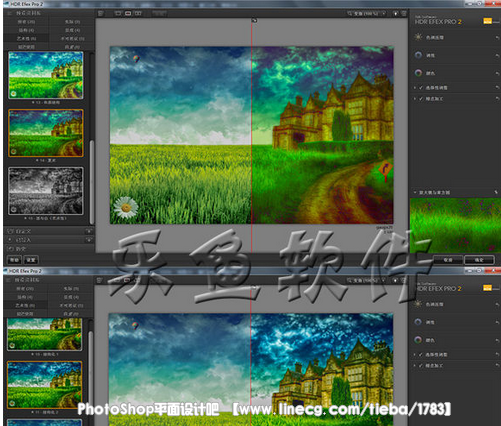Click the Tonality circle icon, upper window
The image size is (501, 426).
coord(418,55)
